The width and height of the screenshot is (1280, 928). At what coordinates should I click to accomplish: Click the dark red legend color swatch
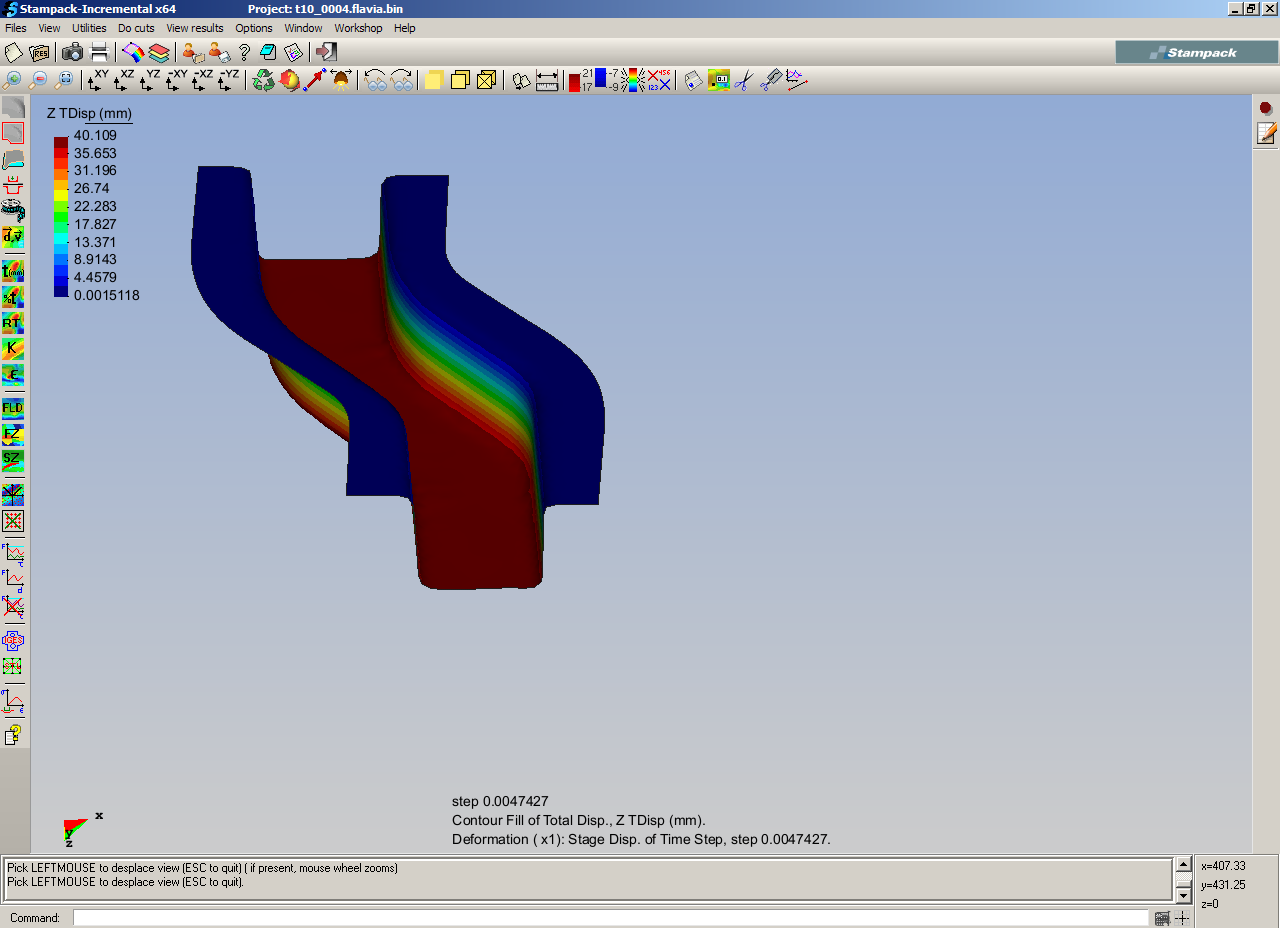(61, 142)
